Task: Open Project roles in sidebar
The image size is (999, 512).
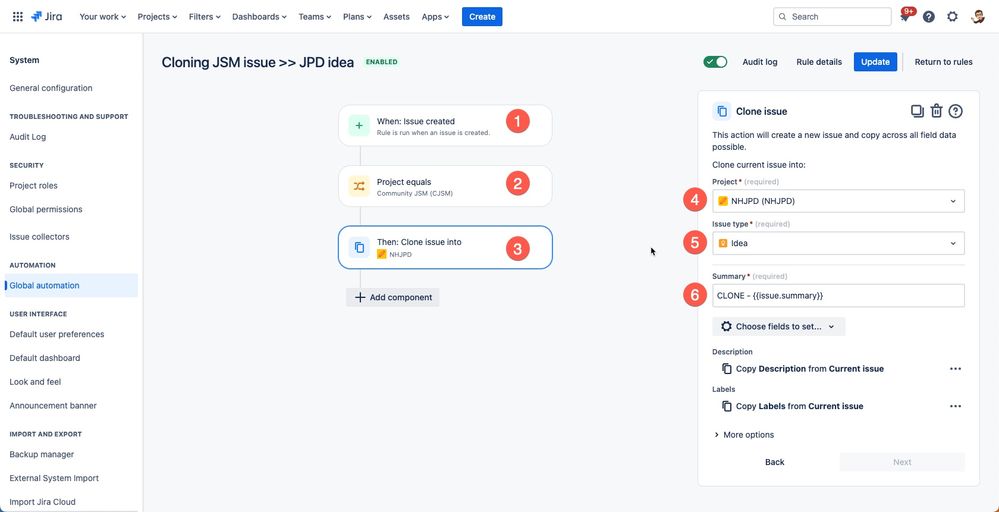Action: [x=33, y=185]
